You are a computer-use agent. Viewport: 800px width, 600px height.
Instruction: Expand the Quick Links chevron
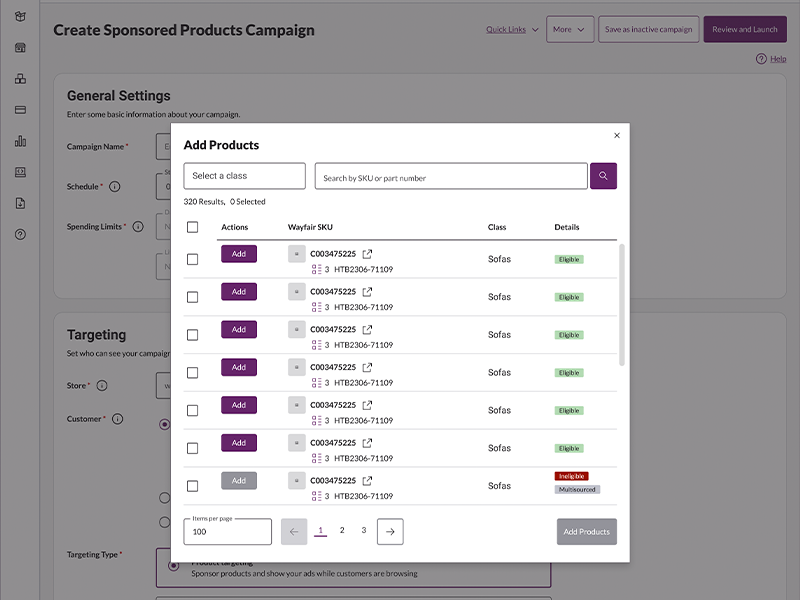point(535,30)
